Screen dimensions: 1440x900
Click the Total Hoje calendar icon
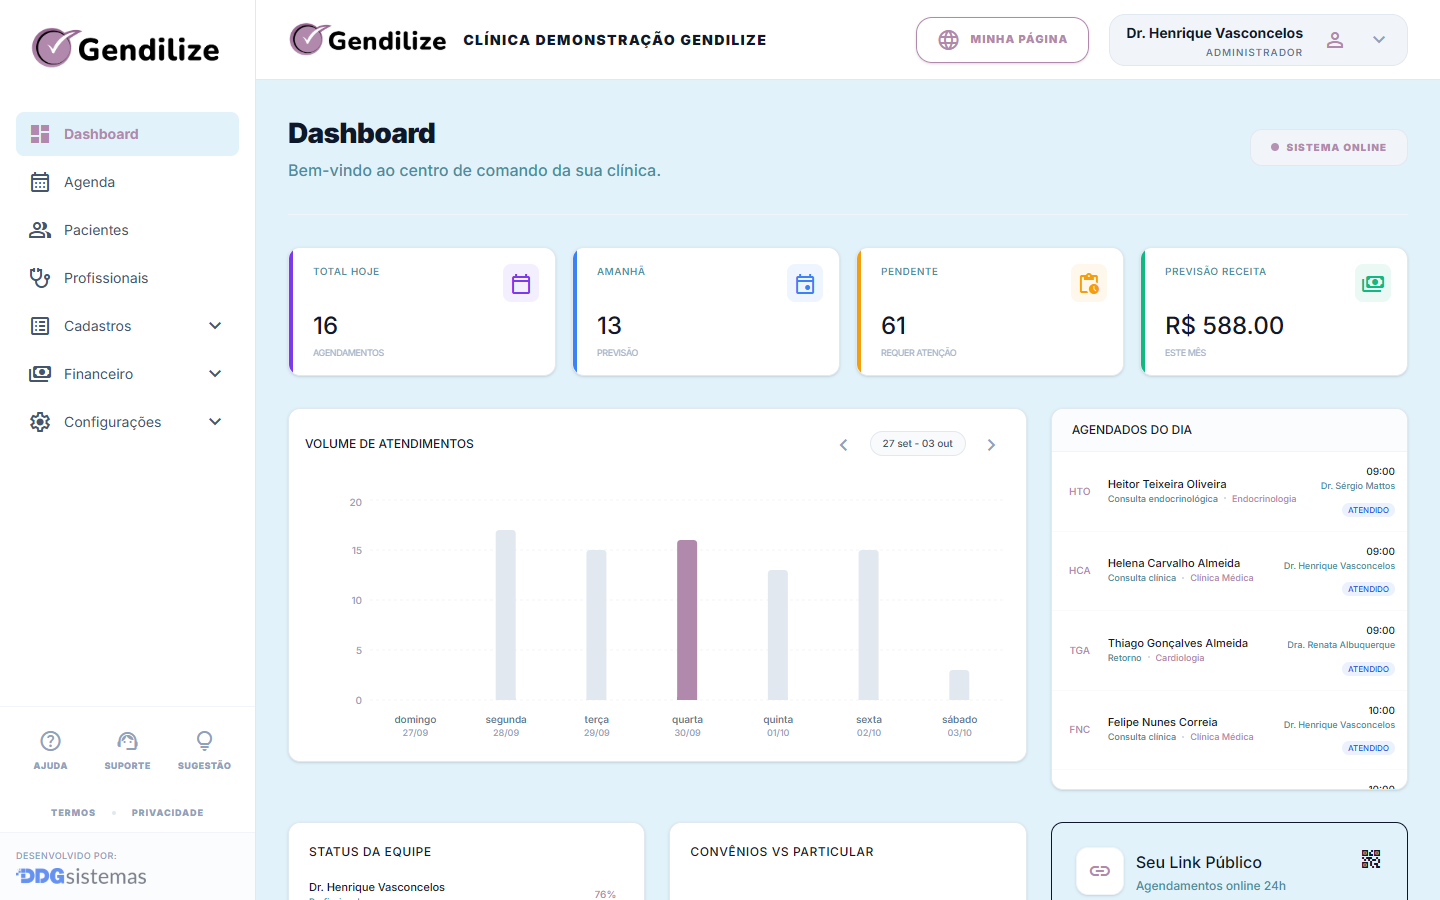pos(521,284)
